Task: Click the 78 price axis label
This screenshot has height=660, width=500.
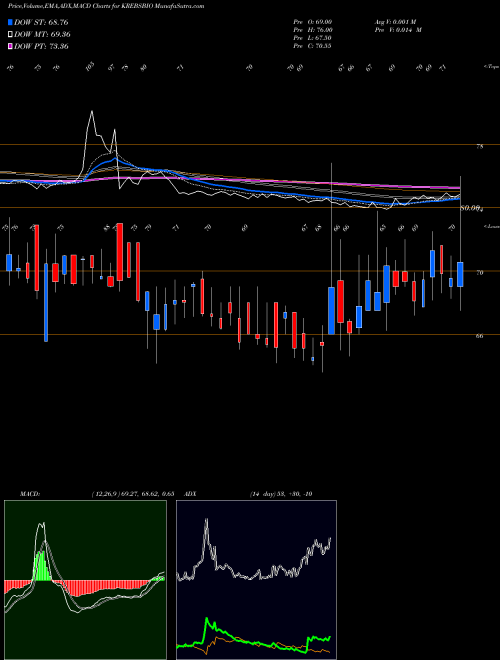Action: pyautogui.click(x=480, y=146)
